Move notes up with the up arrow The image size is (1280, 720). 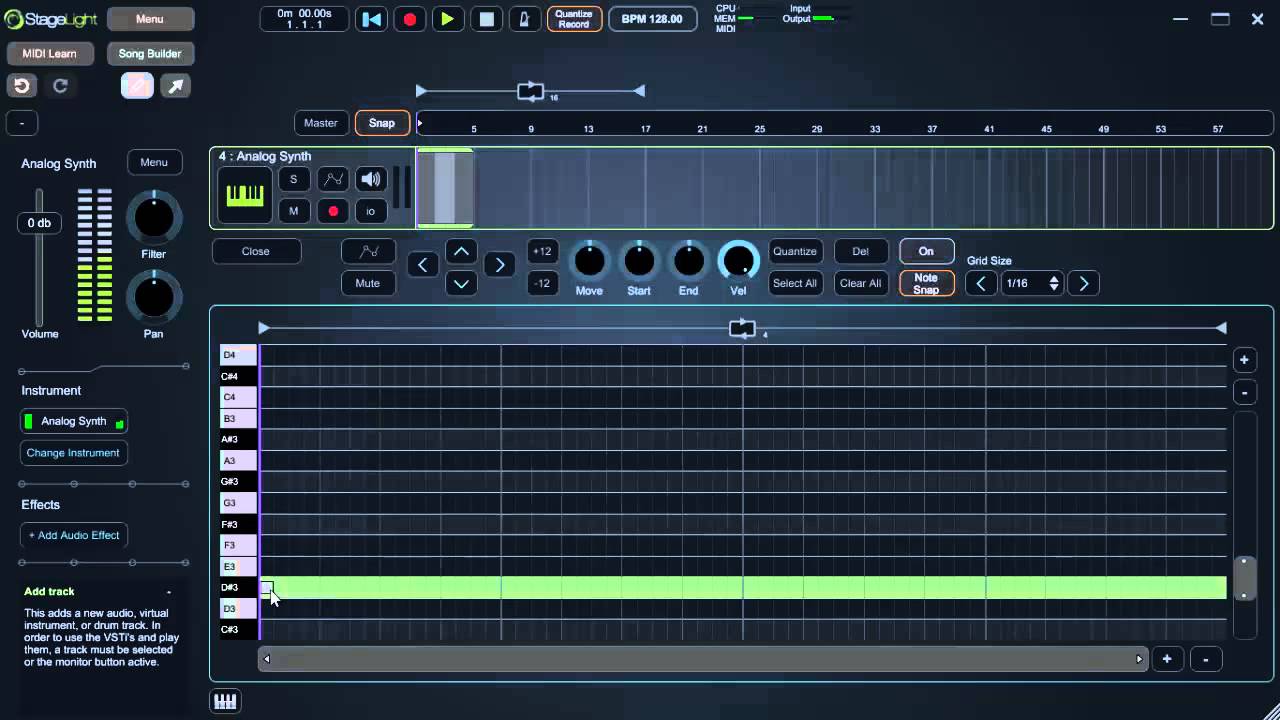click(461, 251)
